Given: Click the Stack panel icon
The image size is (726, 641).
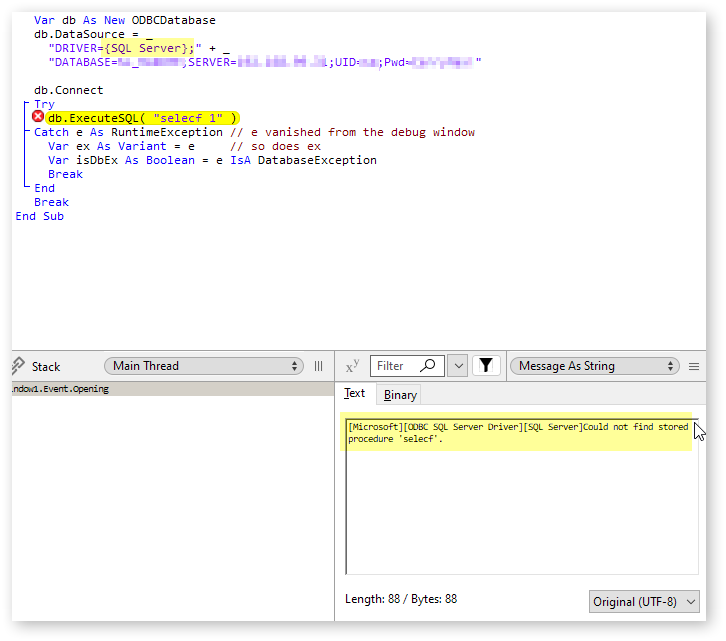Looking at the screenshot, I should (19, 366).
